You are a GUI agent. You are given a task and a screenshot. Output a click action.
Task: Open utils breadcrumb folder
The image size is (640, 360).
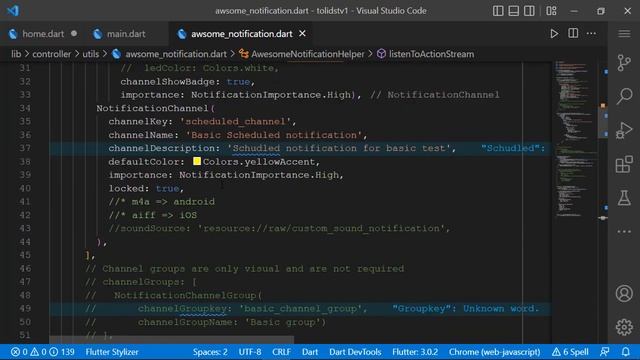click(x=91, y=54)
